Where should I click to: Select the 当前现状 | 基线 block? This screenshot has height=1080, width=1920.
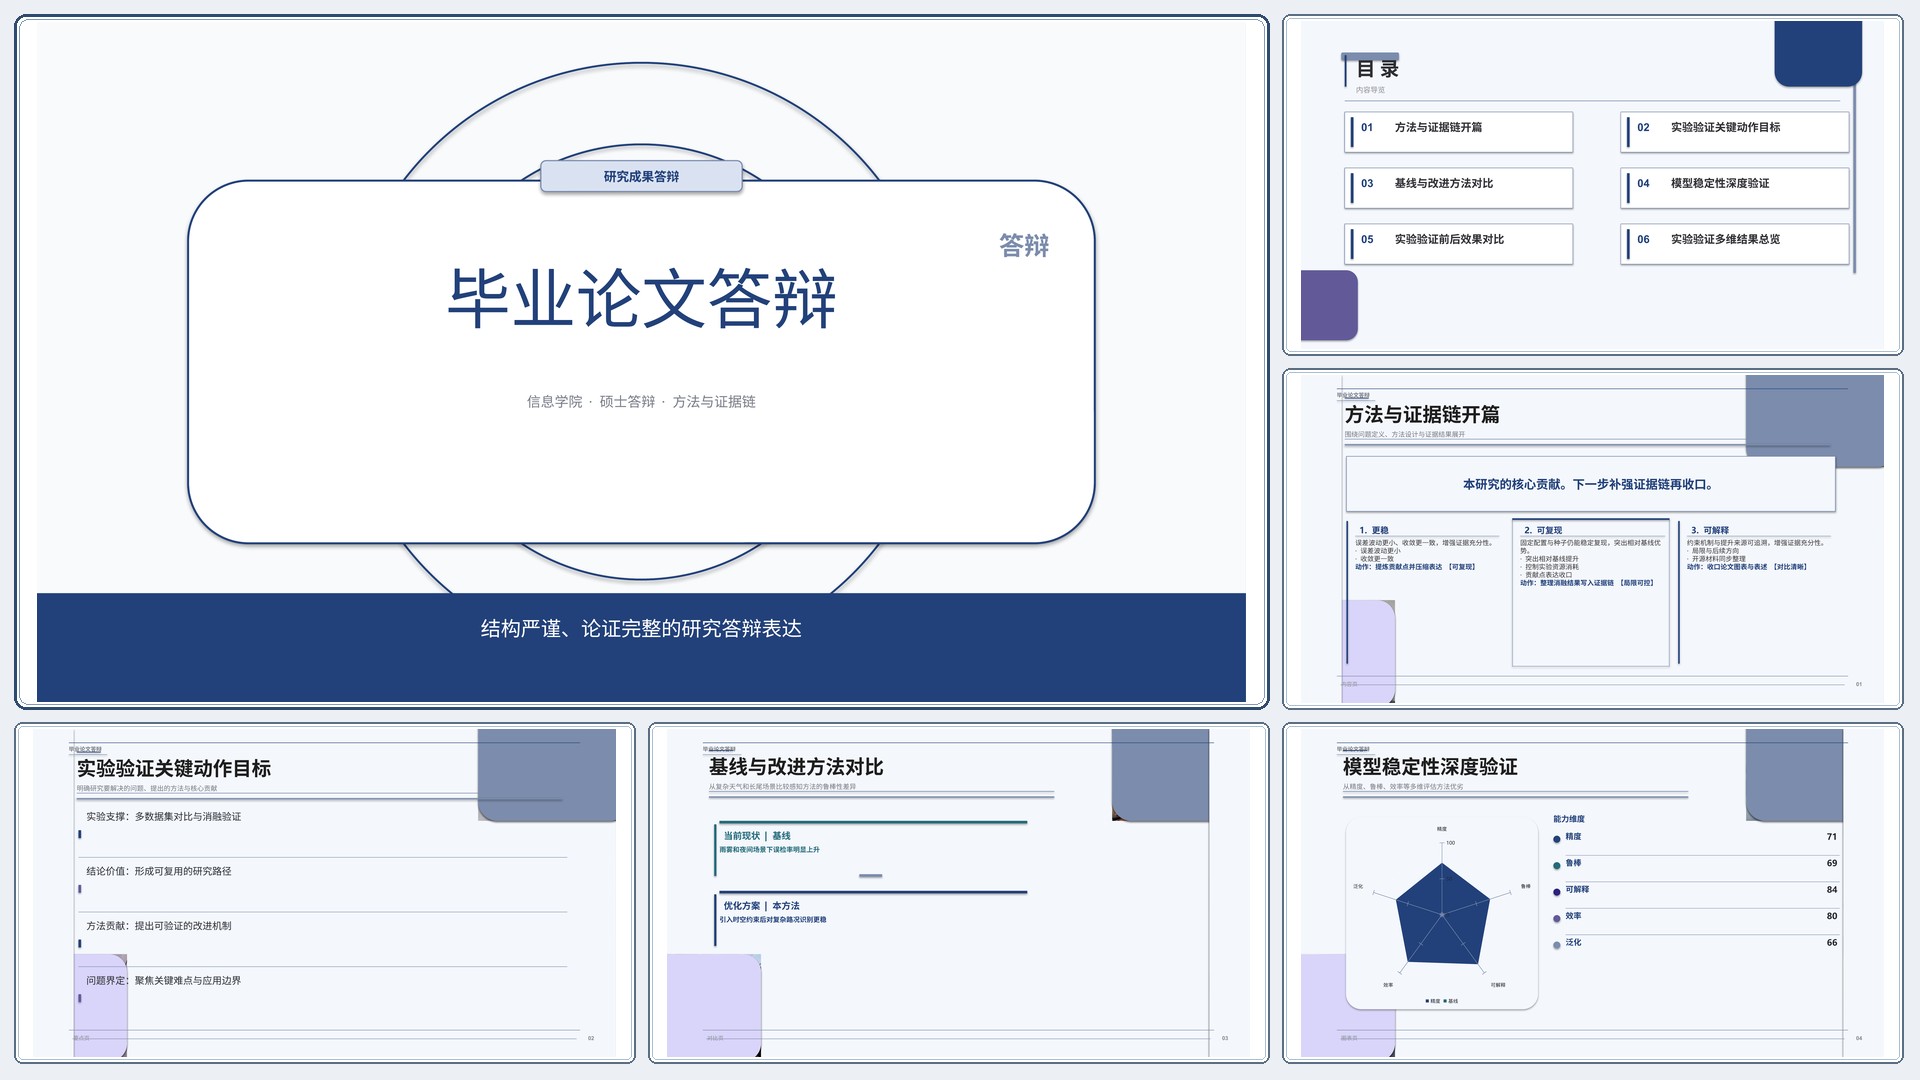click(871, 848)
